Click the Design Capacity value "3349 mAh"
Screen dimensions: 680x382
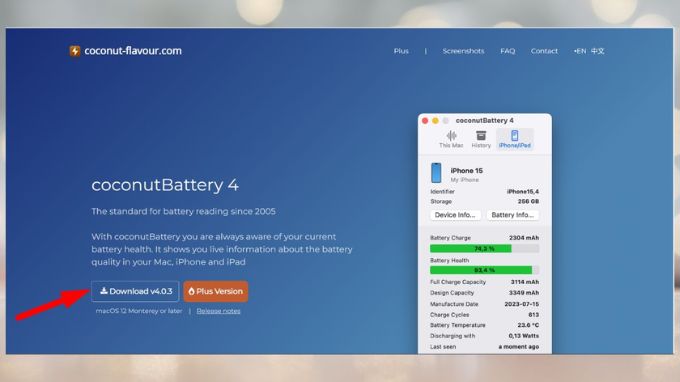click(524, 293)
